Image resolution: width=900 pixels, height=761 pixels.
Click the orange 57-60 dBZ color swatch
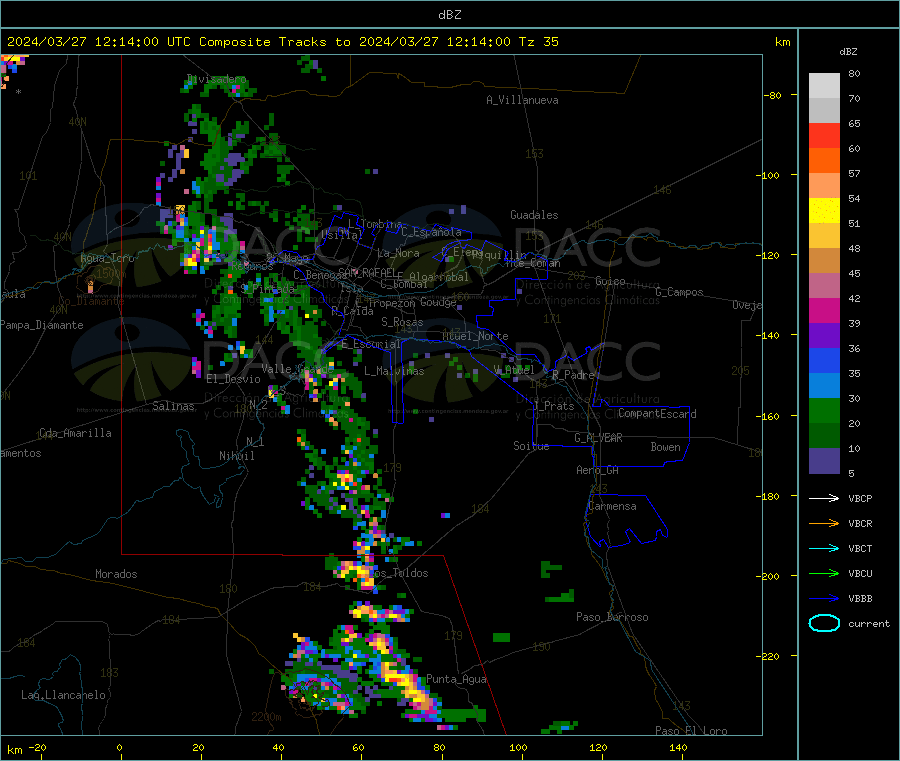[824, 161]
